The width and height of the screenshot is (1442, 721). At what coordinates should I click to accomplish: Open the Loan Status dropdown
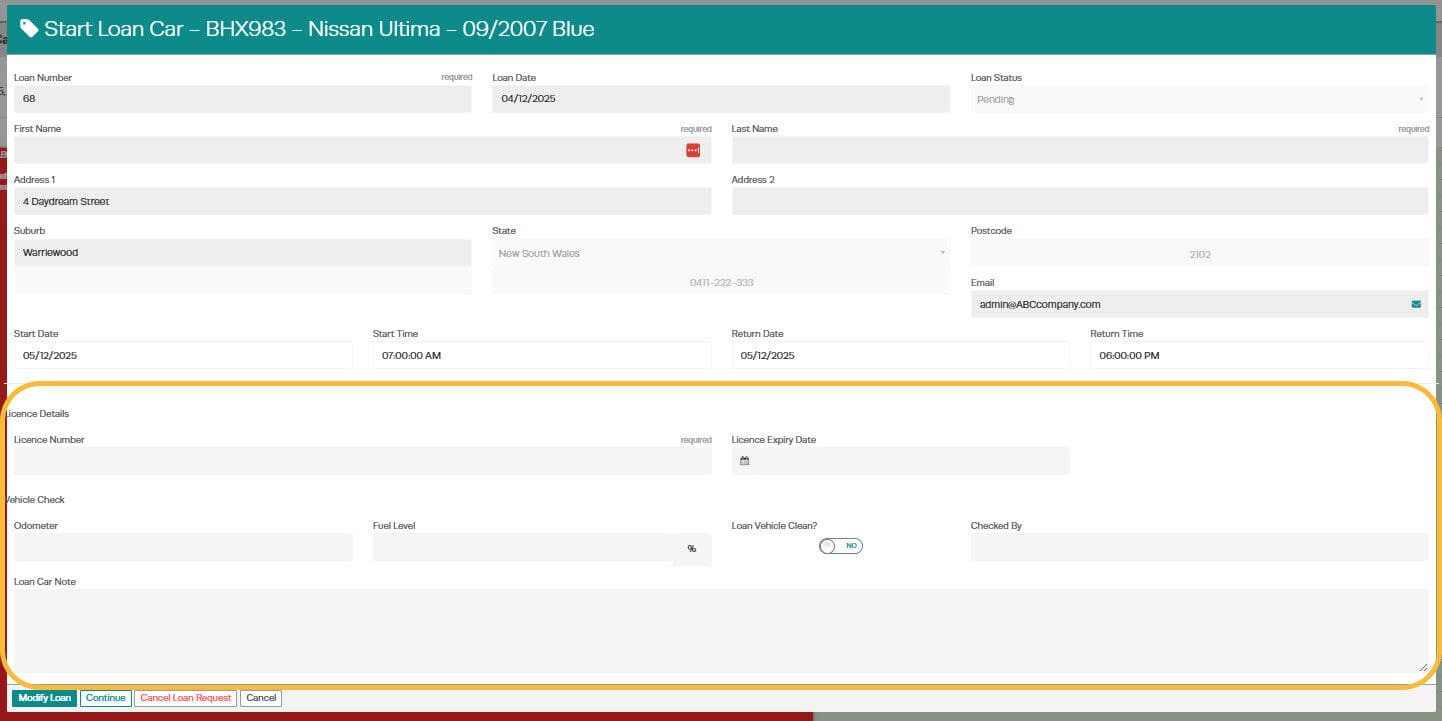coord(1199,99)
